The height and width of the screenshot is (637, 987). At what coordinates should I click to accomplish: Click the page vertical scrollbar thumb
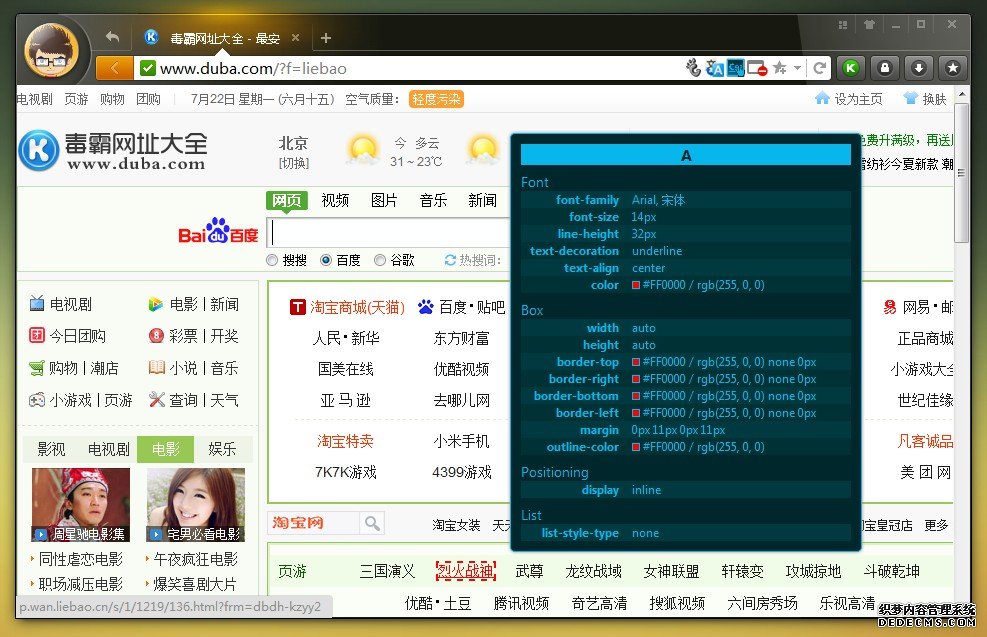[x=961, y=173]
